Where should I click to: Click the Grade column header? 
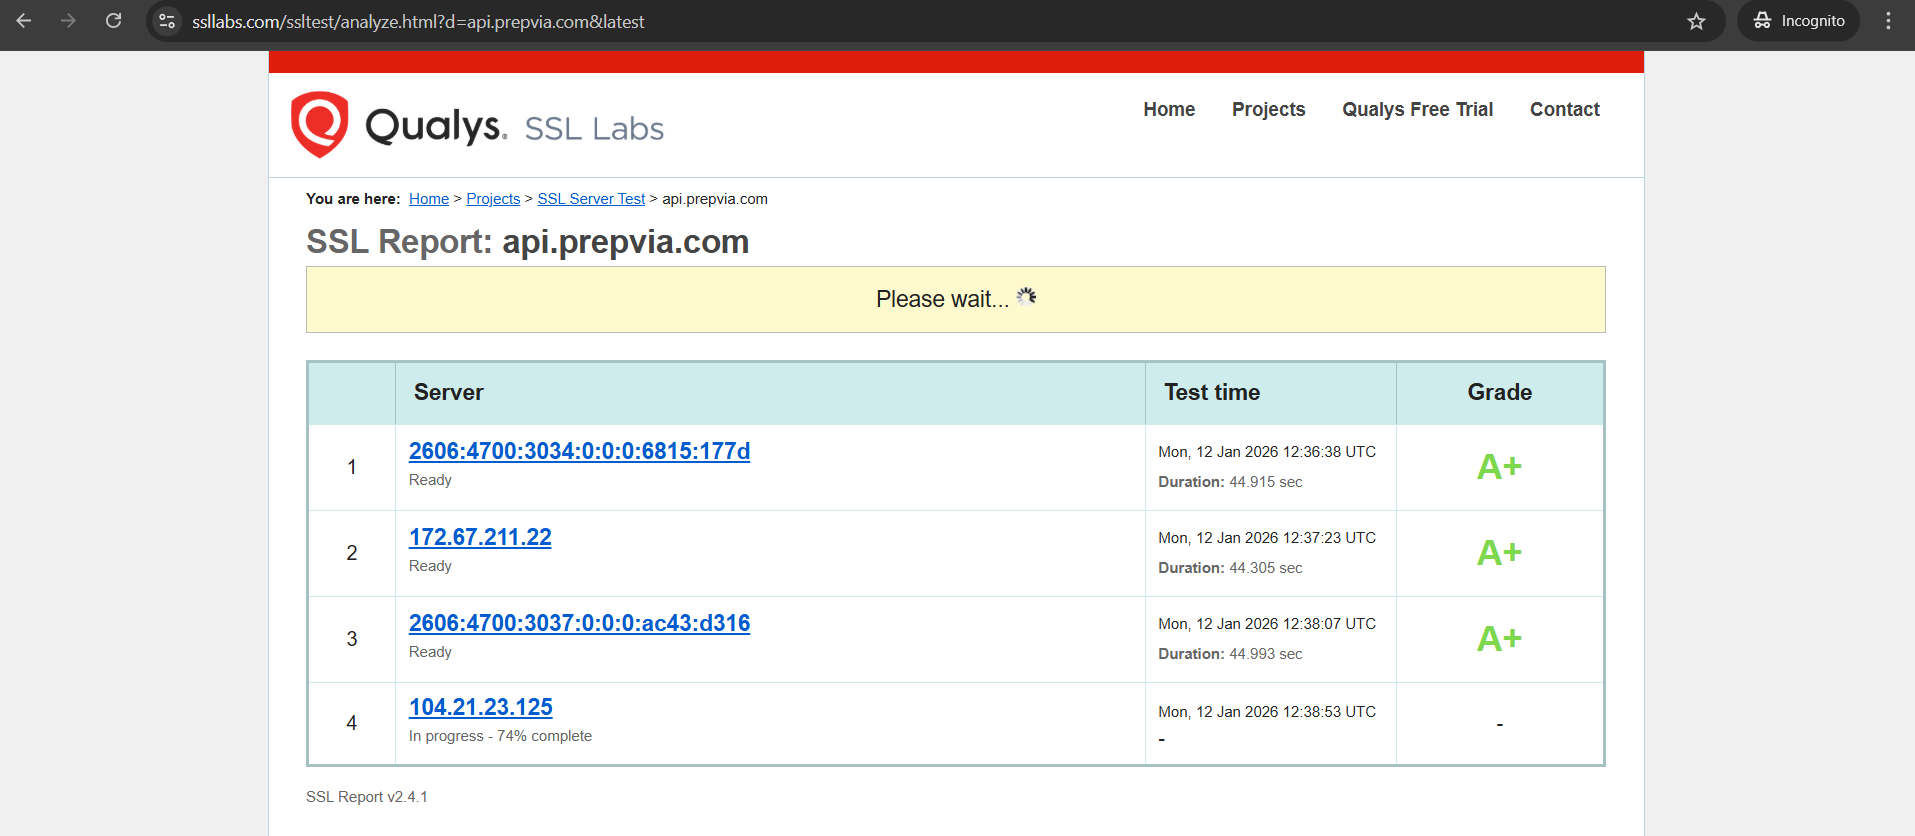coord(1499,392)
